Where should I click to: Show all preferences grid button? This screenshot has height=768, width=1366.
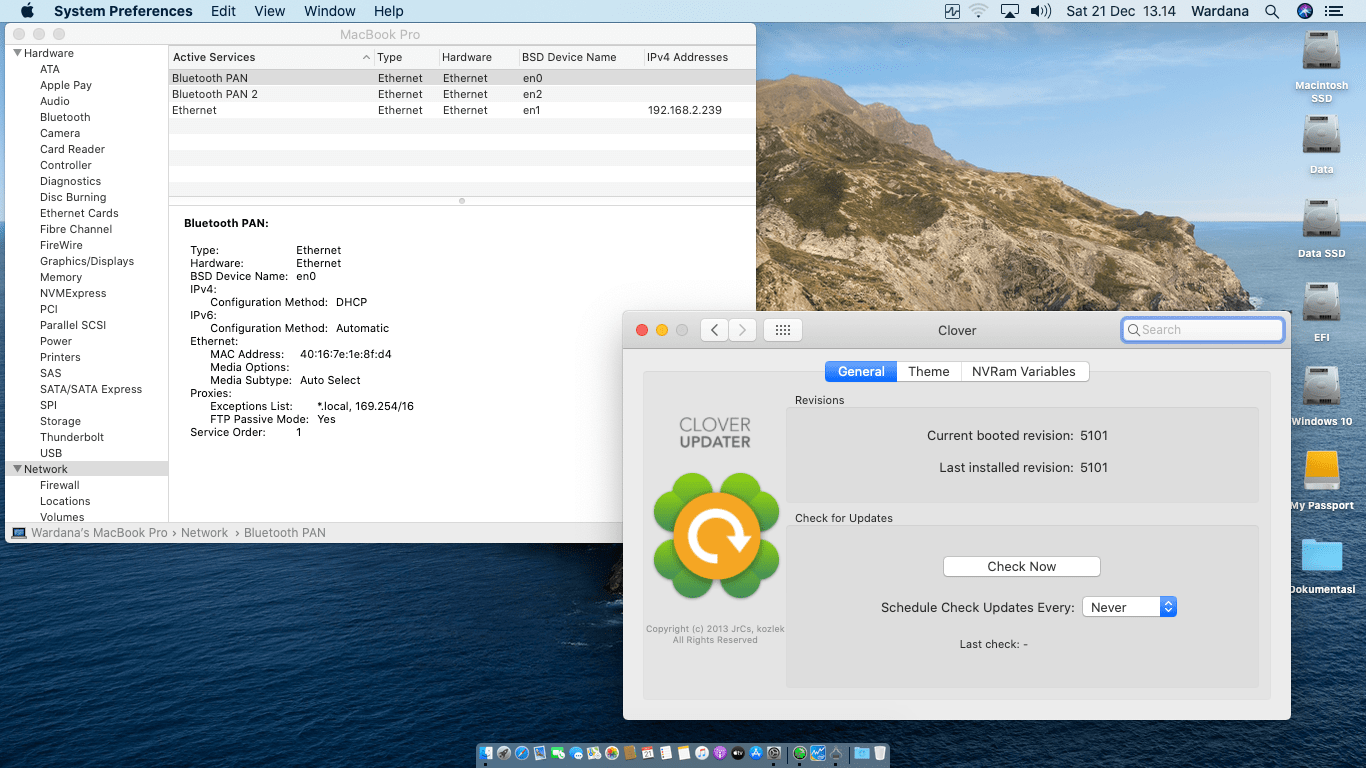point(783,330)
